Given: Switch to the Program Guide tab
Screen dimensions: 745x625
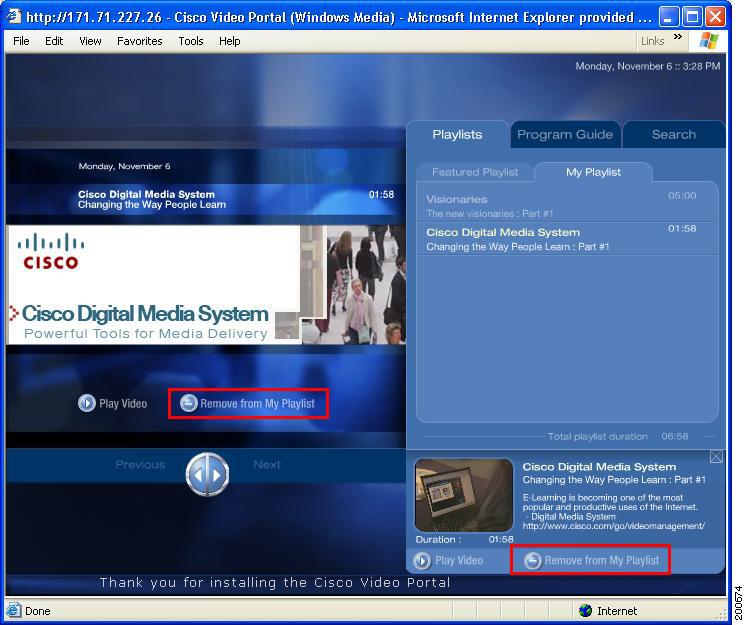Looking at the screenshot, I should 565,135.
